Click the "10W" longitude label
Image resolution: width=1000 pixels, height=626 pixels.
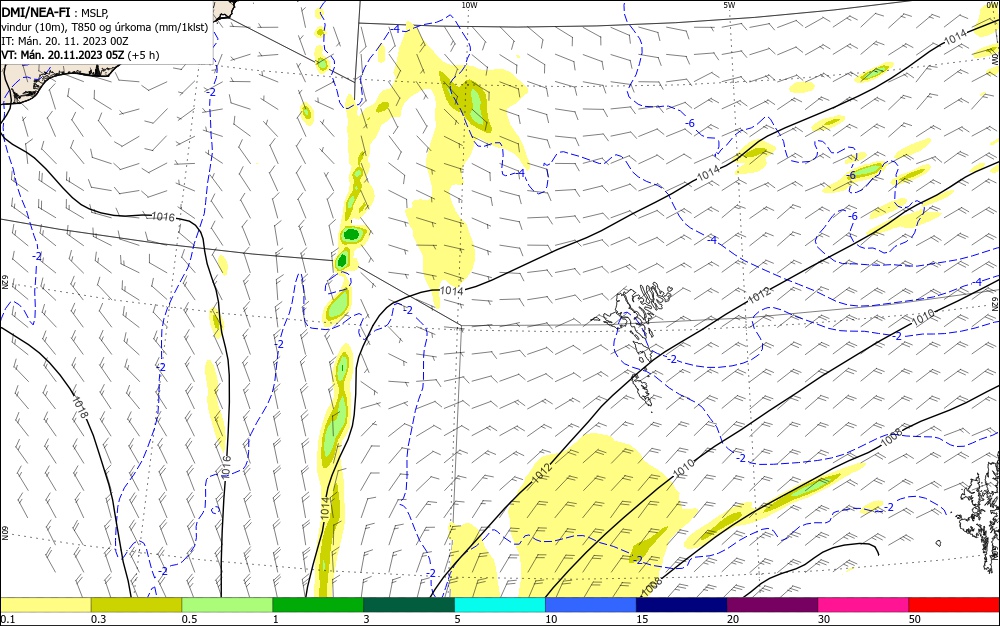click(x=469, y=5)
